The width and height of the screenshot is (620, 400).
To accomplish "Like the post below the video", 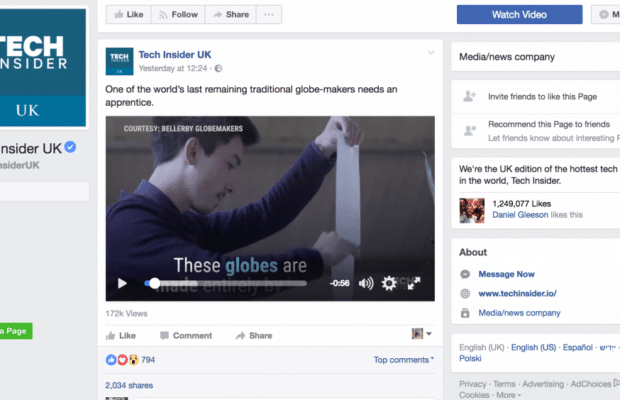I will [x=121, y=336].
